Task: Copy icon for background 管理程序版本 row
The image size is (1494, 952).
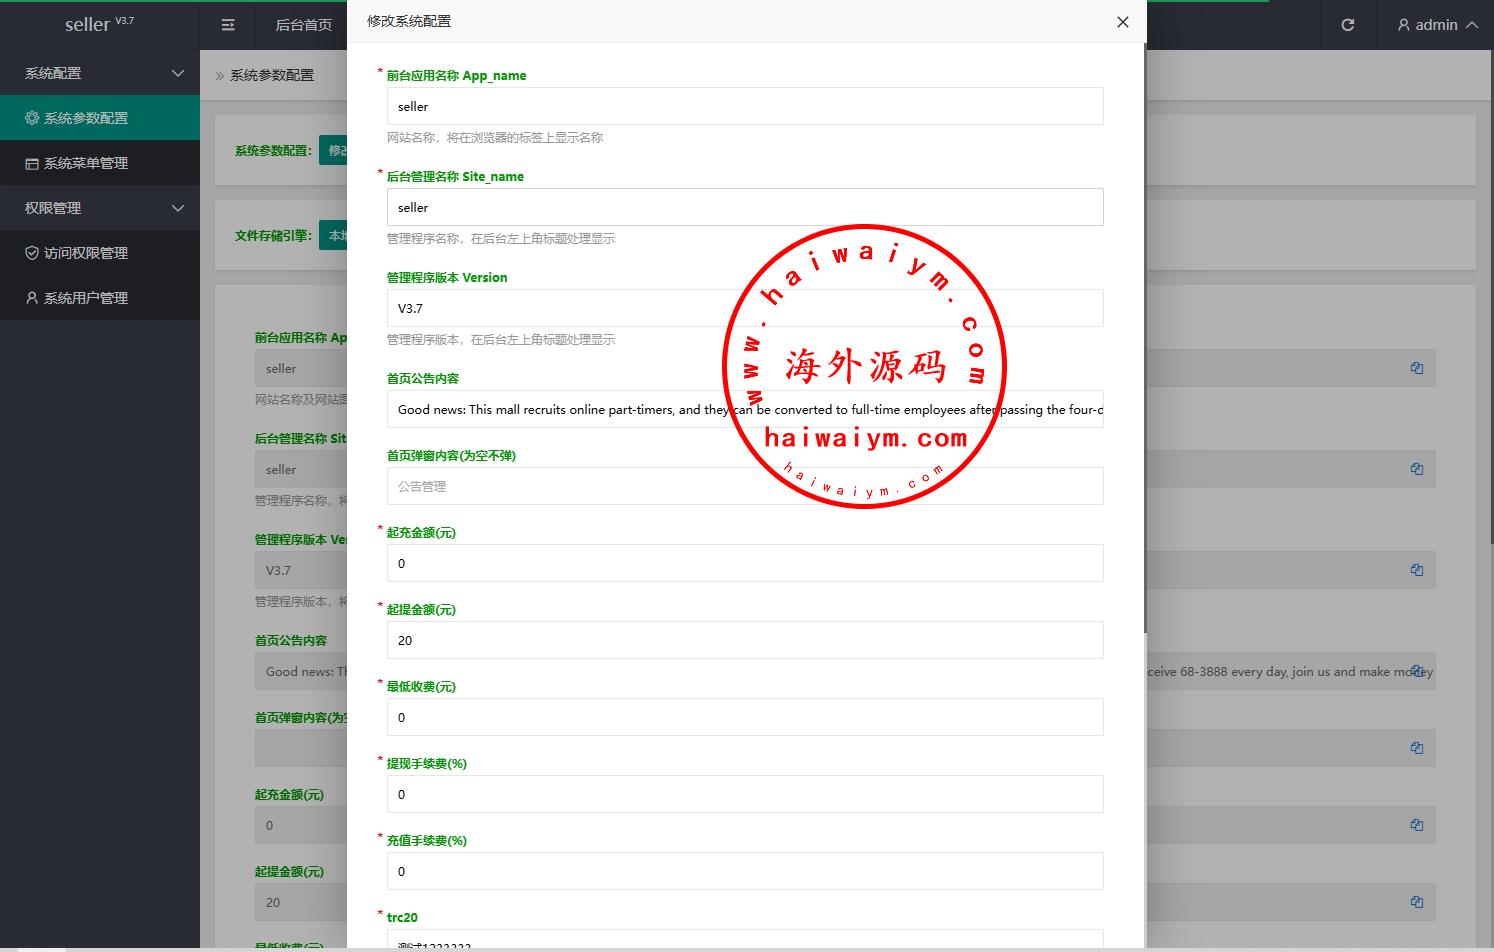Action: (x=1417, y=570)
